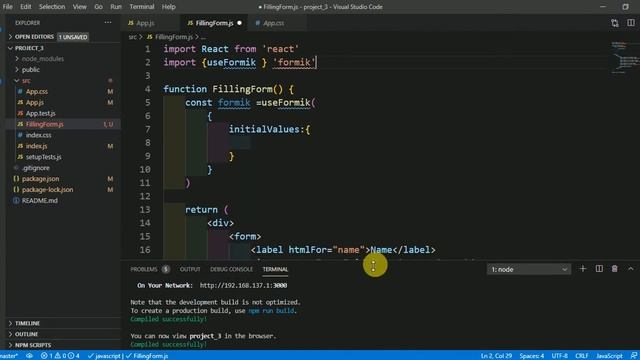The height and width of the screenshot is (360, 640).
Task: Click the code minimap overview
Action: 624,57
